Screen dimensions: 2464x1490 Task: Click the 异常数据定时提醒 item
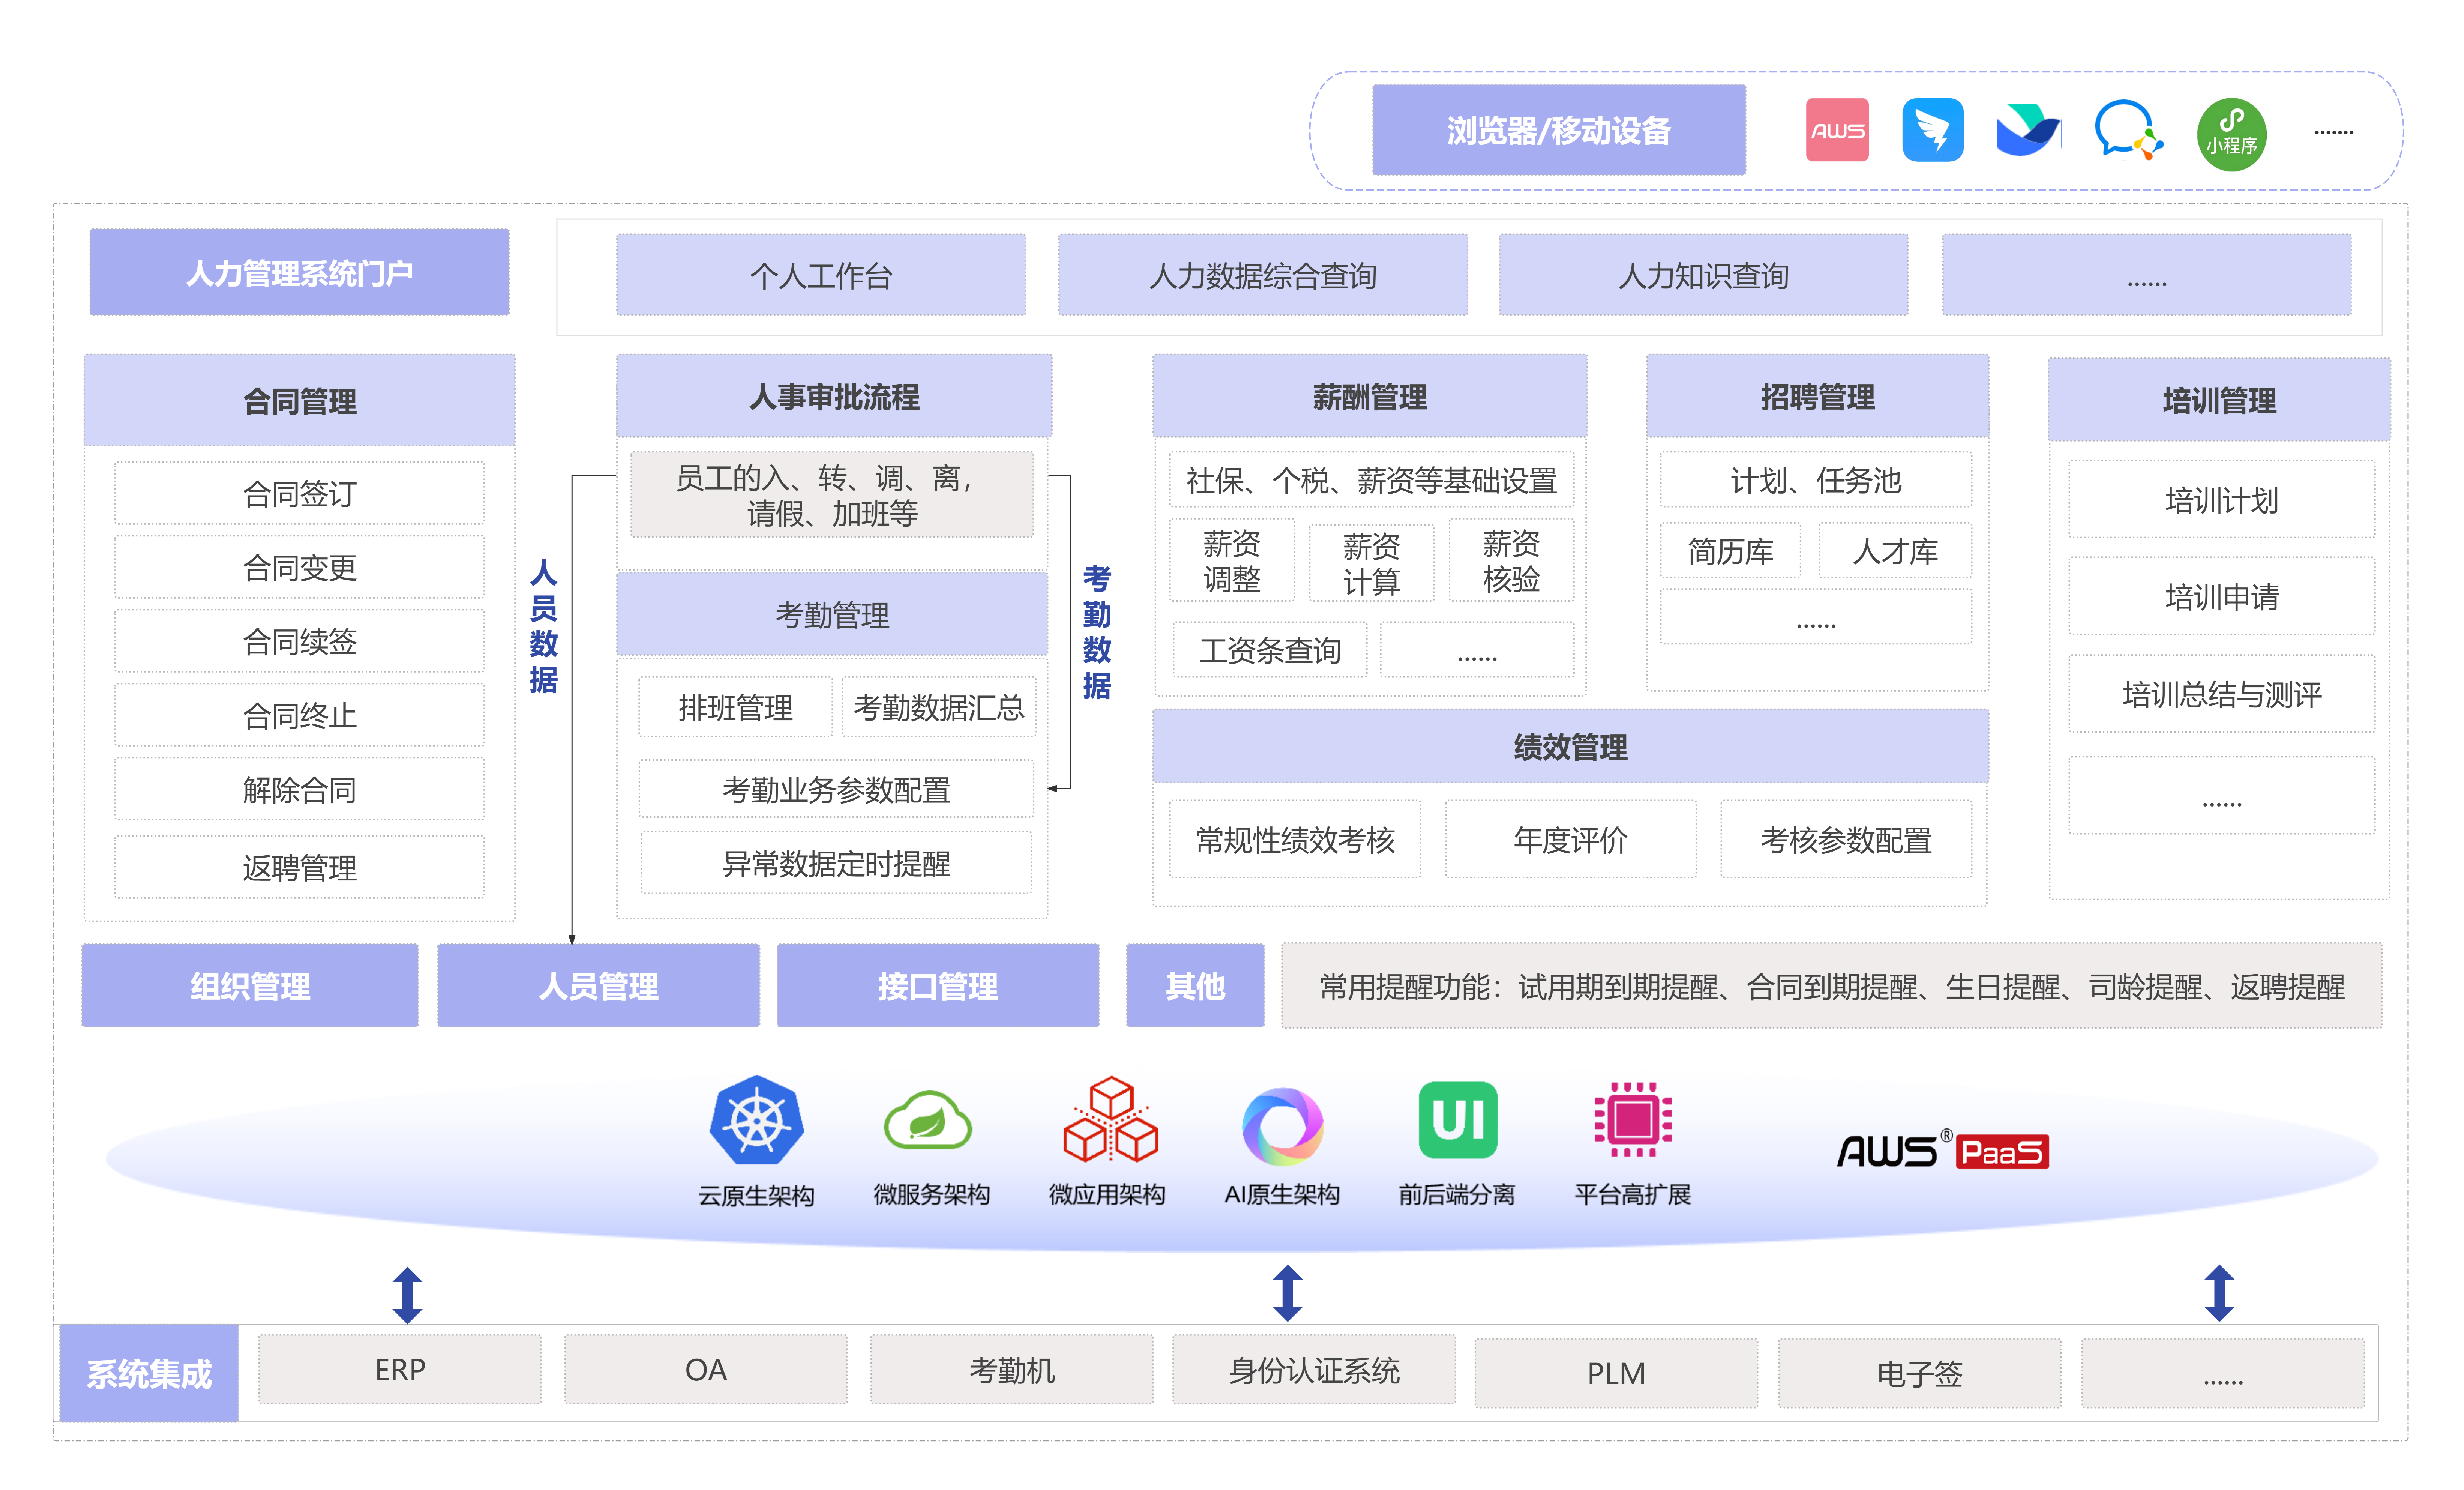(x=836, y=863)
